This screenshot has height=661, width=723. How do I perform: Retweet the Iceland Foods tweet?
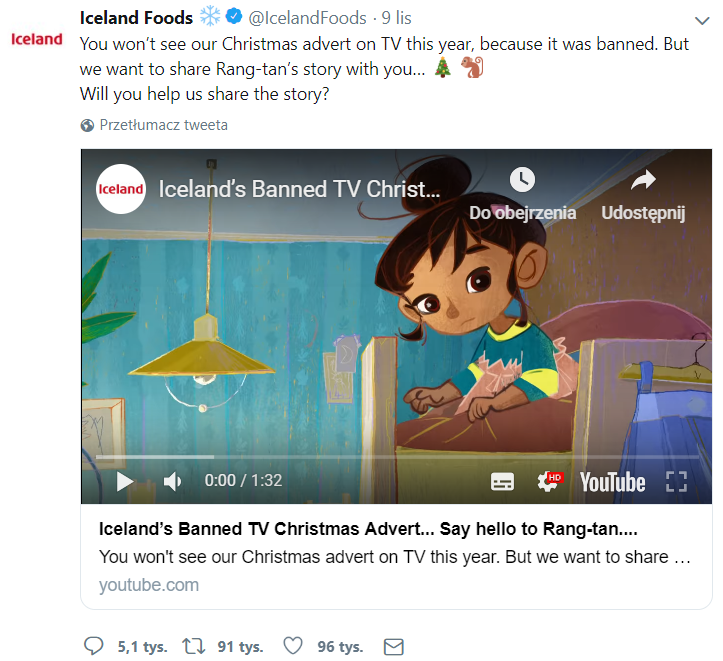tap(196, 646)
